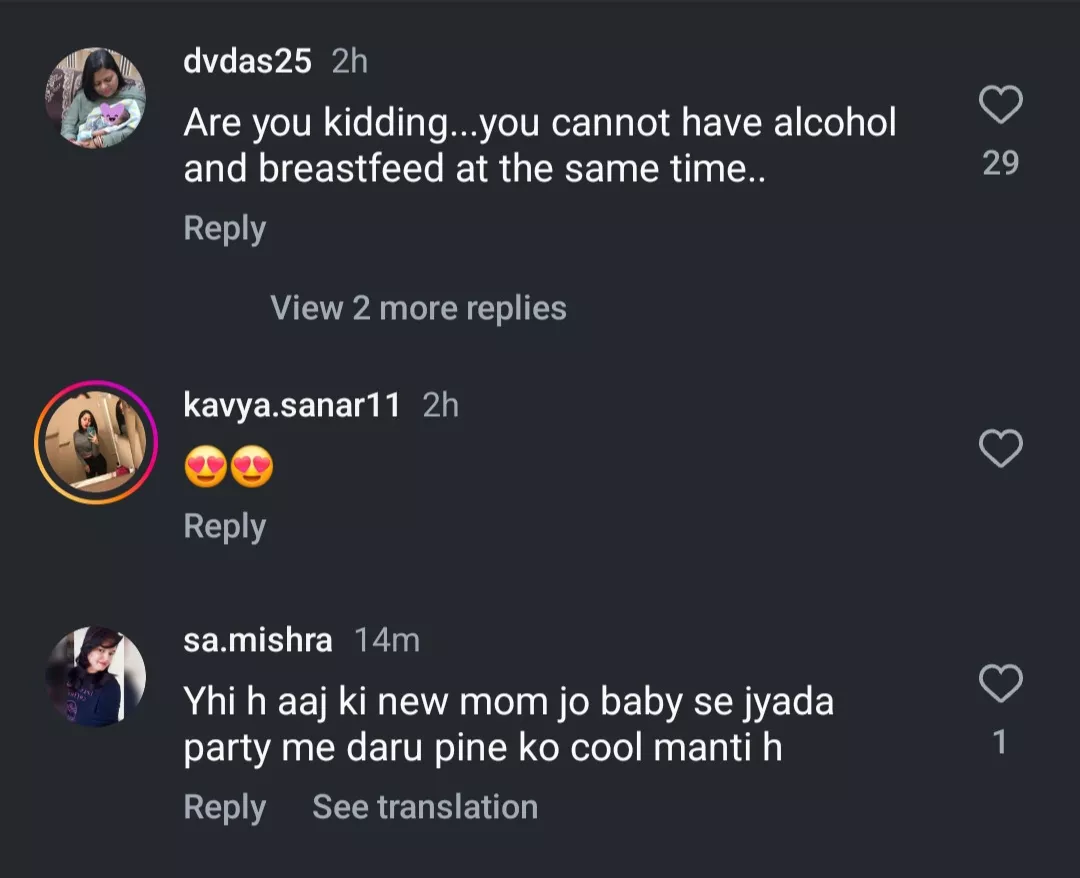View kavya.sanar11's story from the ringed avatar

(x=96, y=441)
